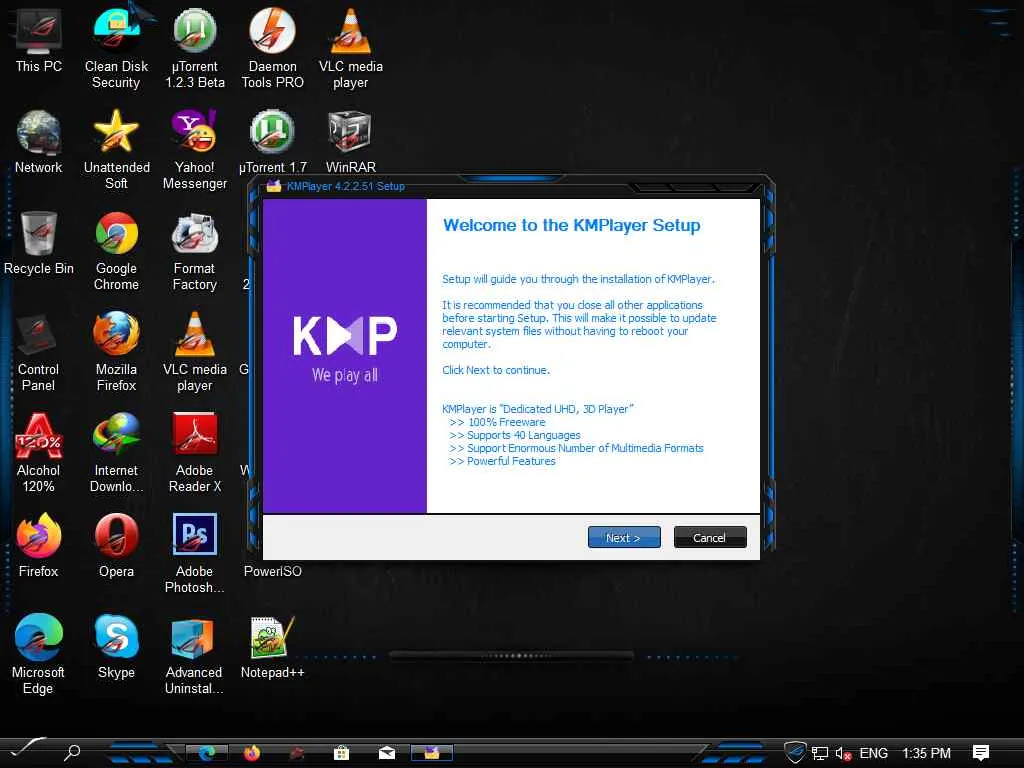Open Mail app on taskbar

387,753
